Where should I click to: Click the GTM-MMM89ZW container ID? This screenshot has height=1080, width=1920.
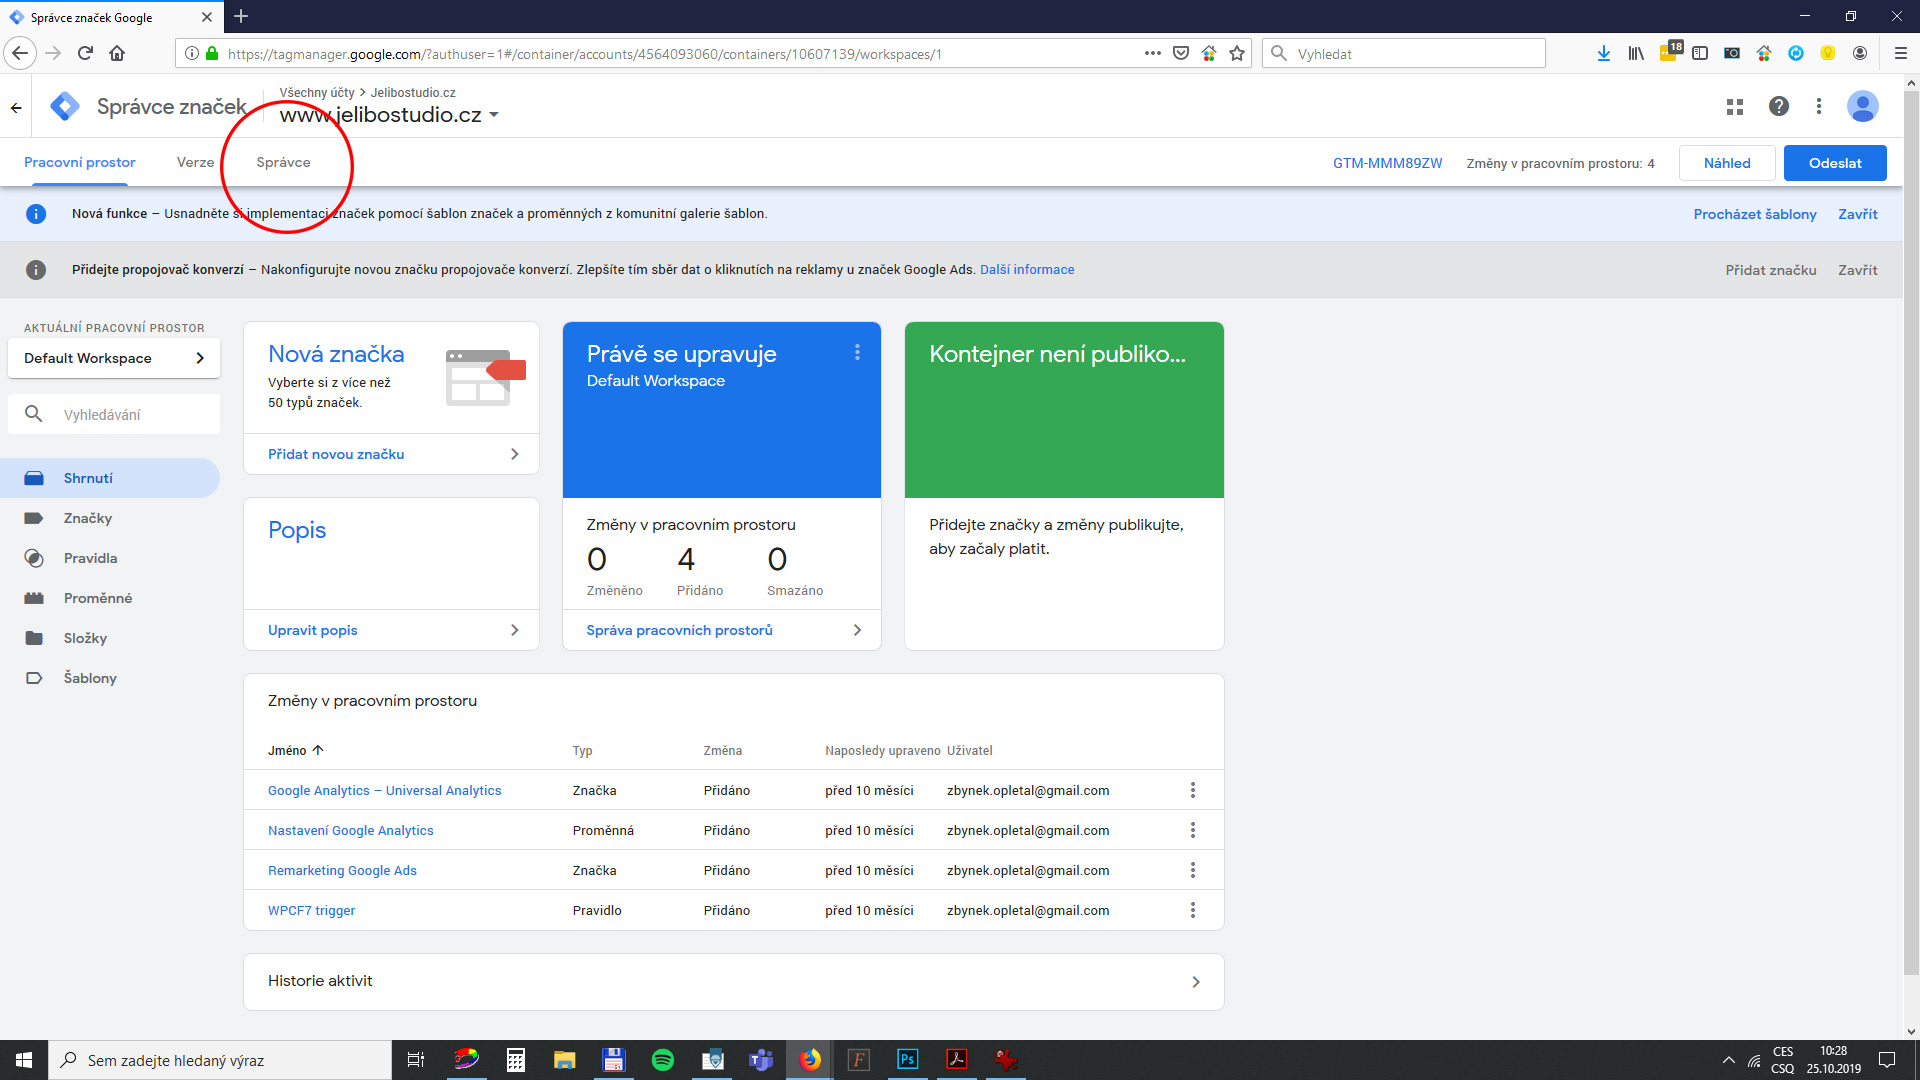[x=1388, y=163]
